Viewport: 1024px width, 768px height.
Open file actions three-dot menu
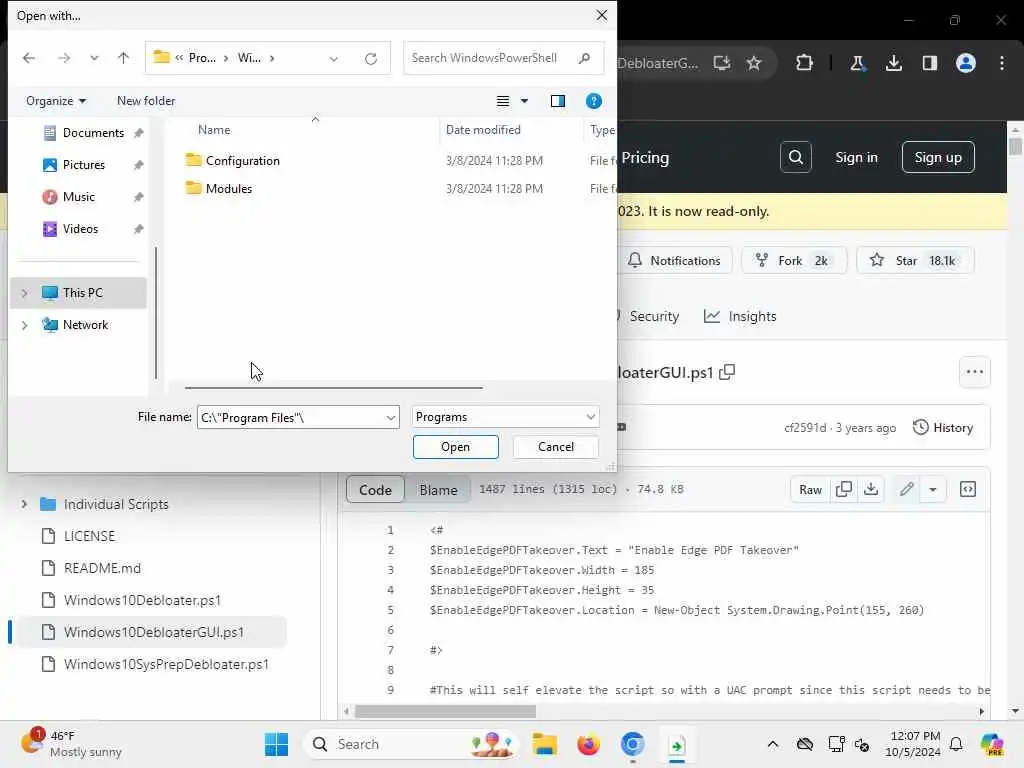coord(974,372)
